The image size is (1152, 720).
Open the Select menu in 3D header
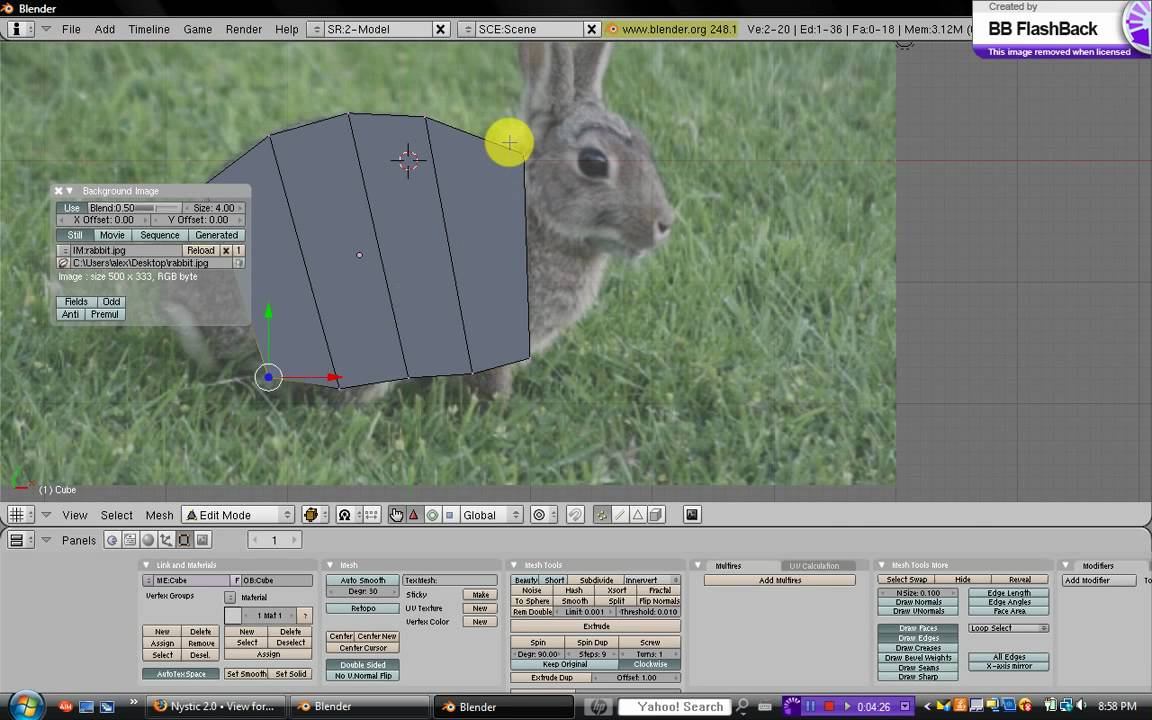coord(117,515)
